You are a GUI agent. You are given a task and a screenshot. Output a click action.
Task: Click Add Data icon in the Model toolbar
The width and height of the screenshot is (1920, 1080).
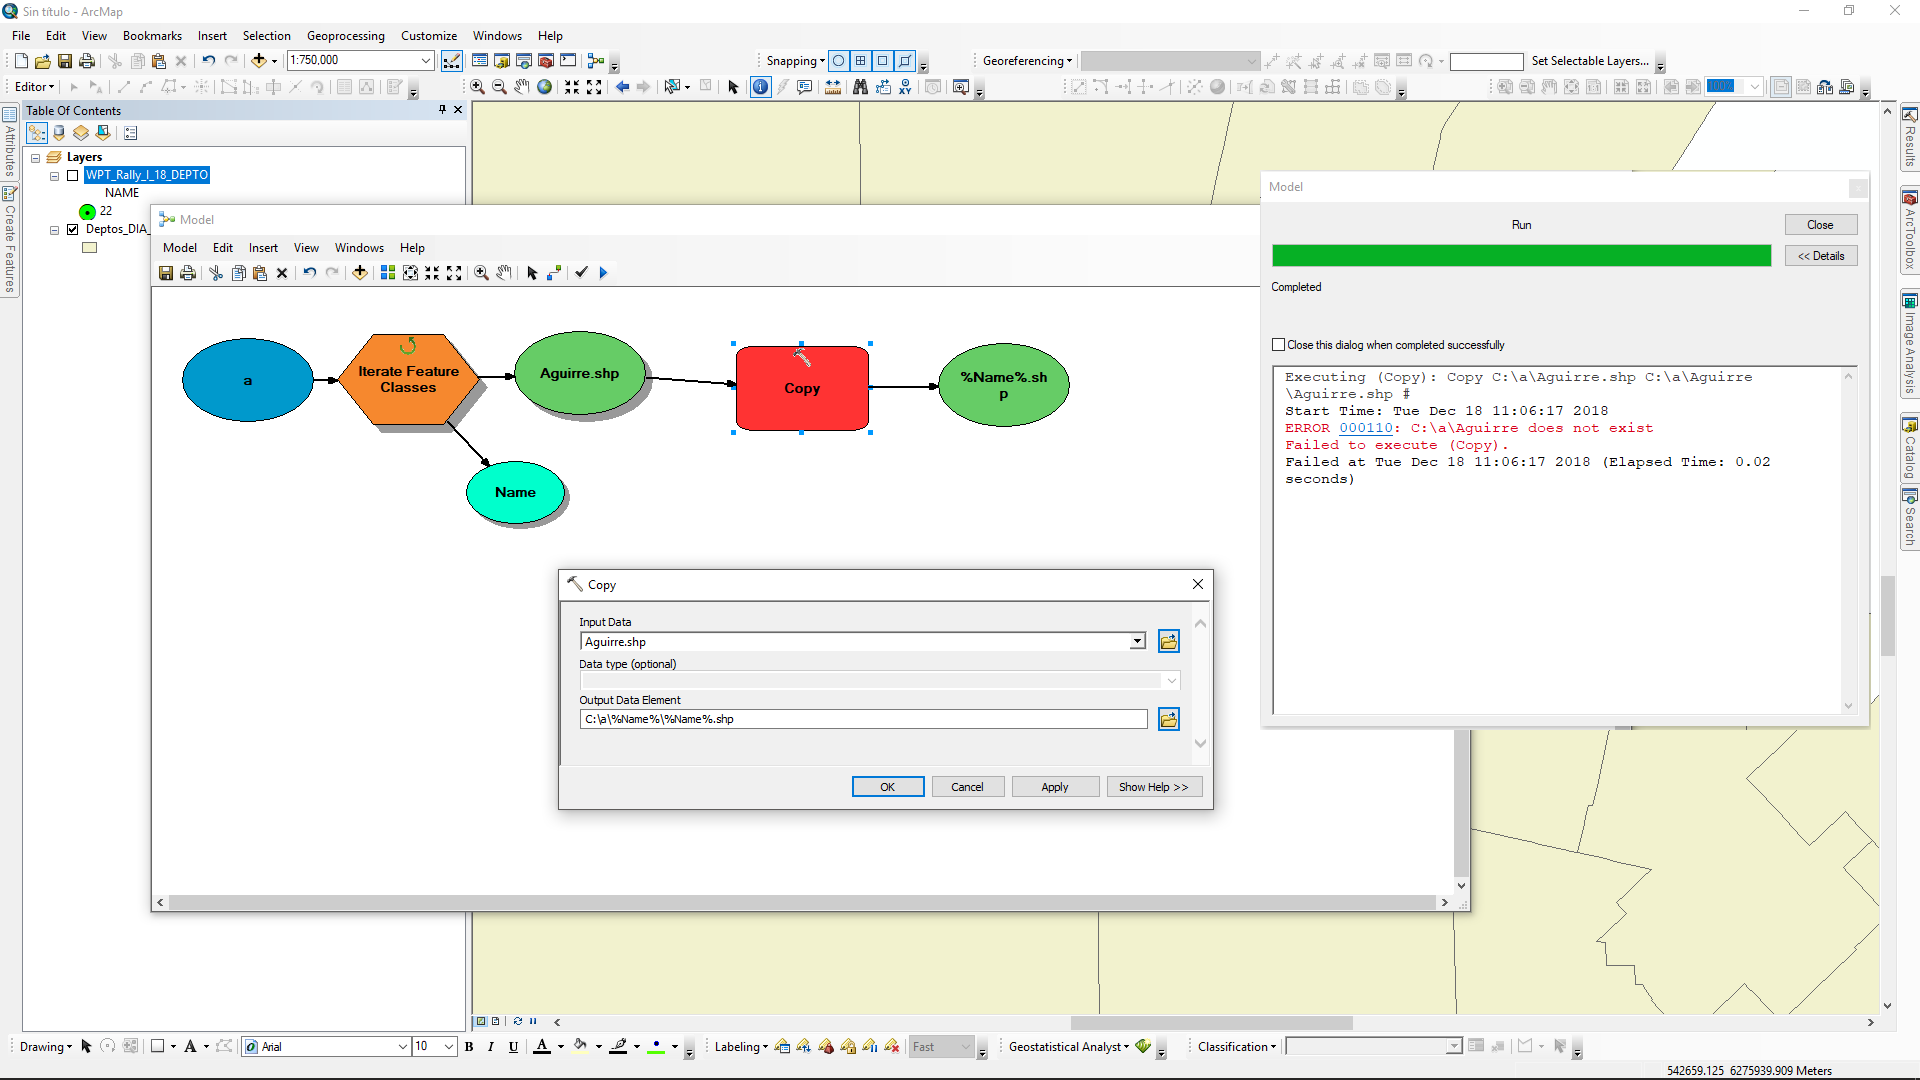pos(360,273)
